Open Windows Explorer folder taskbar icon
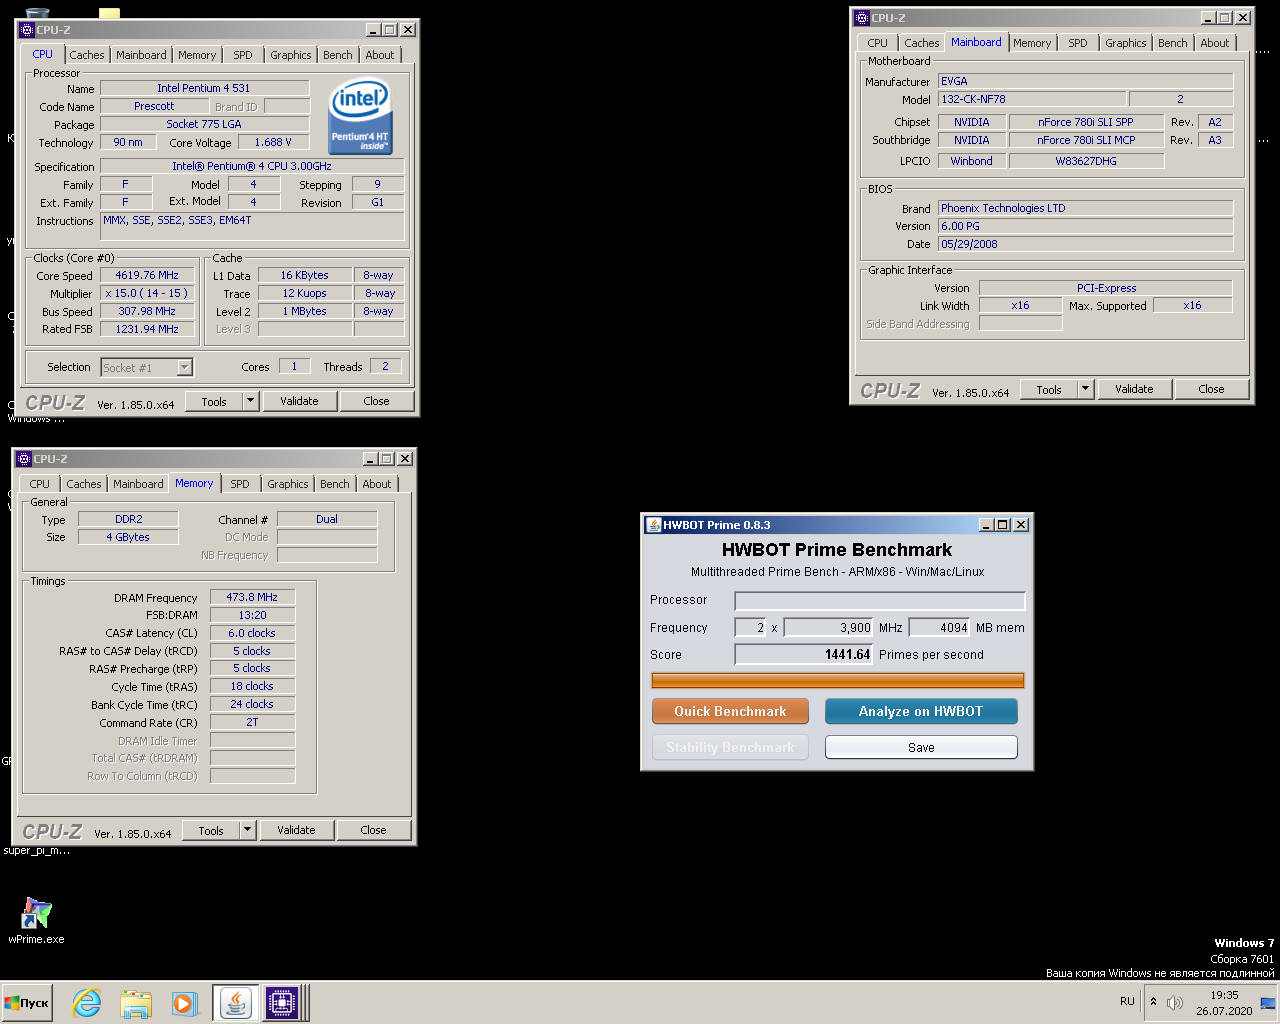Viewport: 1280px width, 1024px height. coord(136,1003)
